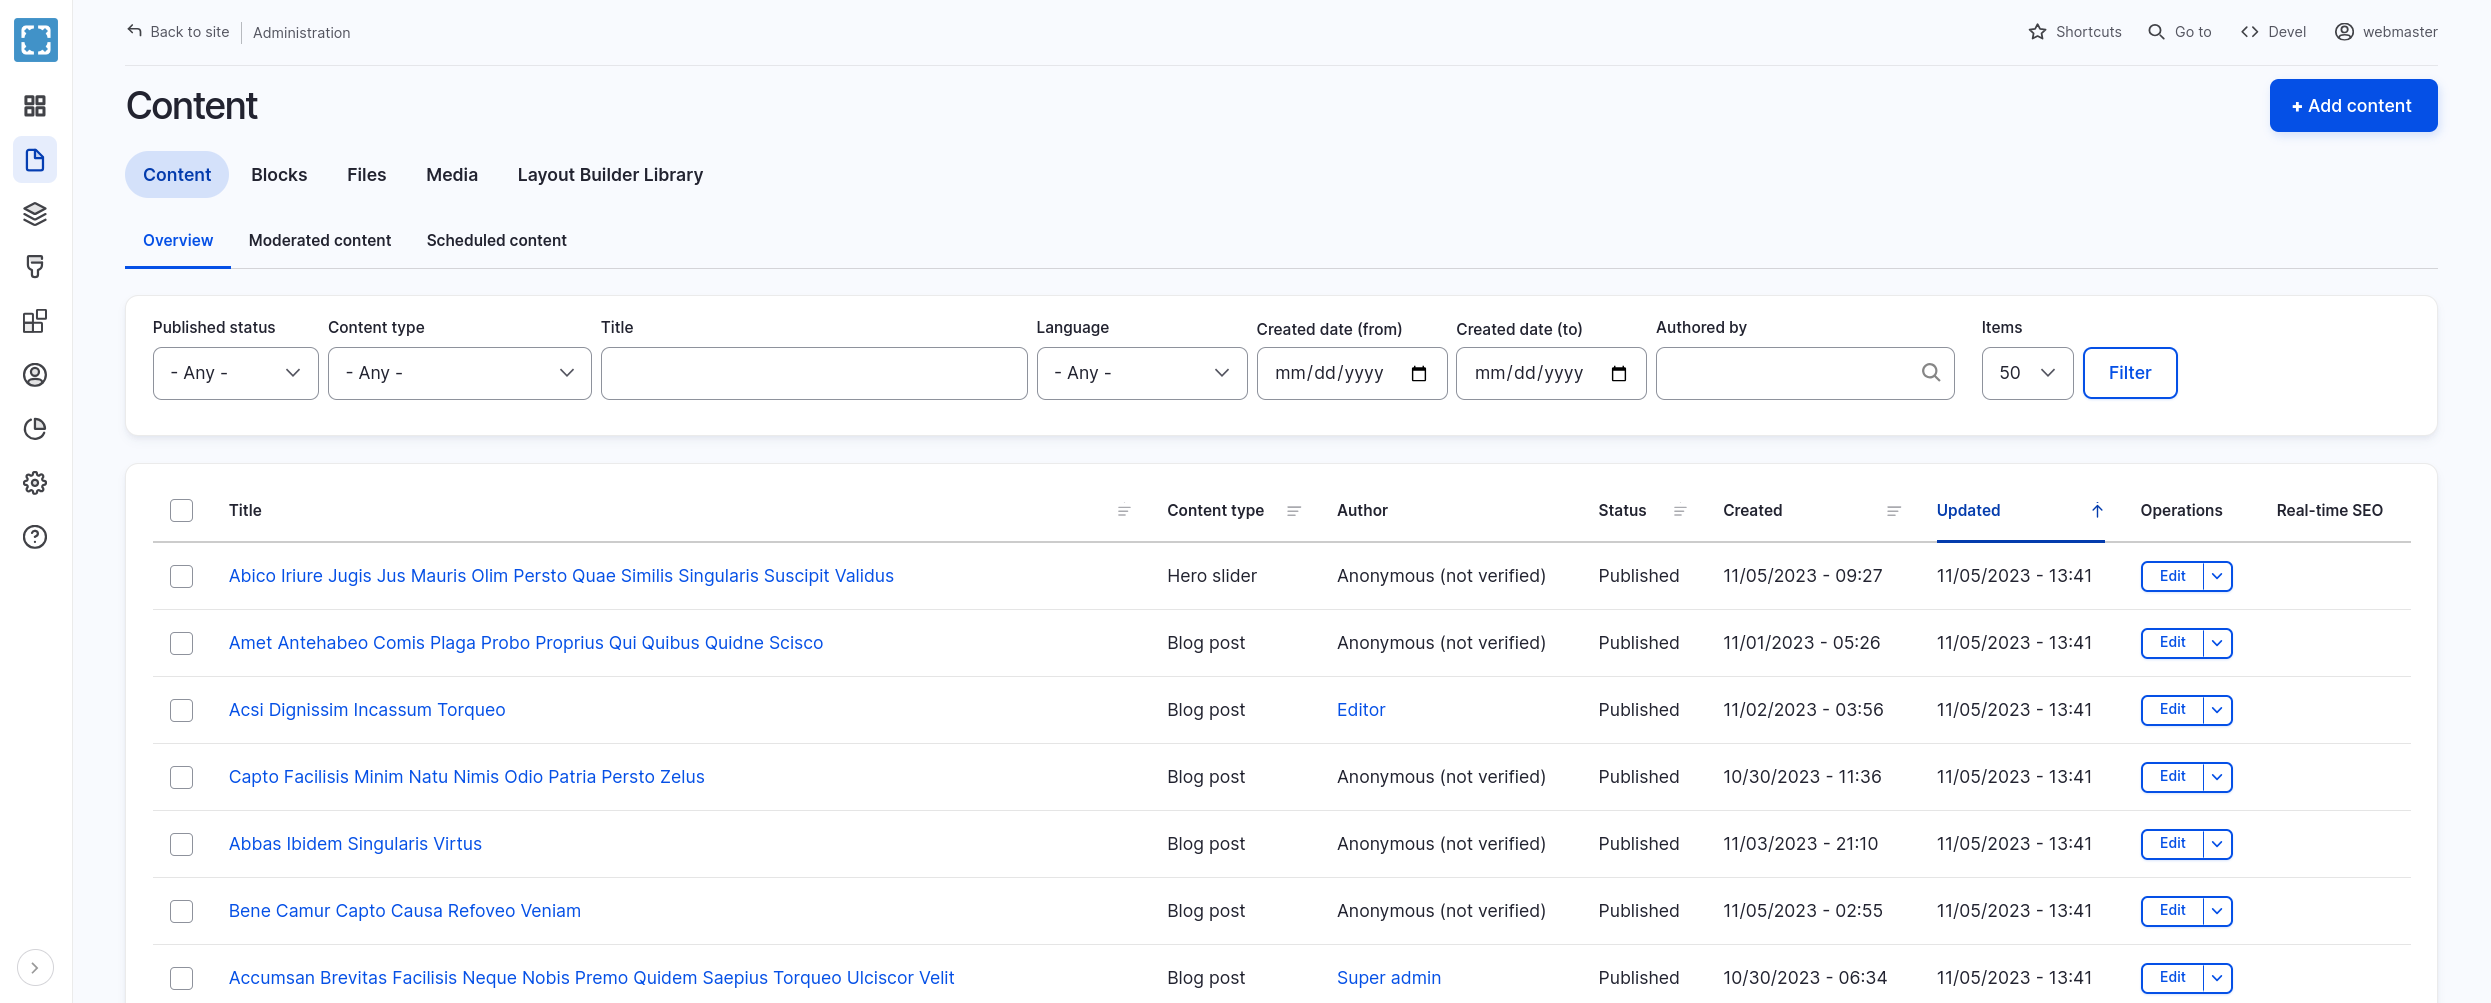The height and width of the screenshot is (1003, 2491).
Task: Open the Content type filter dropdown
Action: (x=459, y=373)
